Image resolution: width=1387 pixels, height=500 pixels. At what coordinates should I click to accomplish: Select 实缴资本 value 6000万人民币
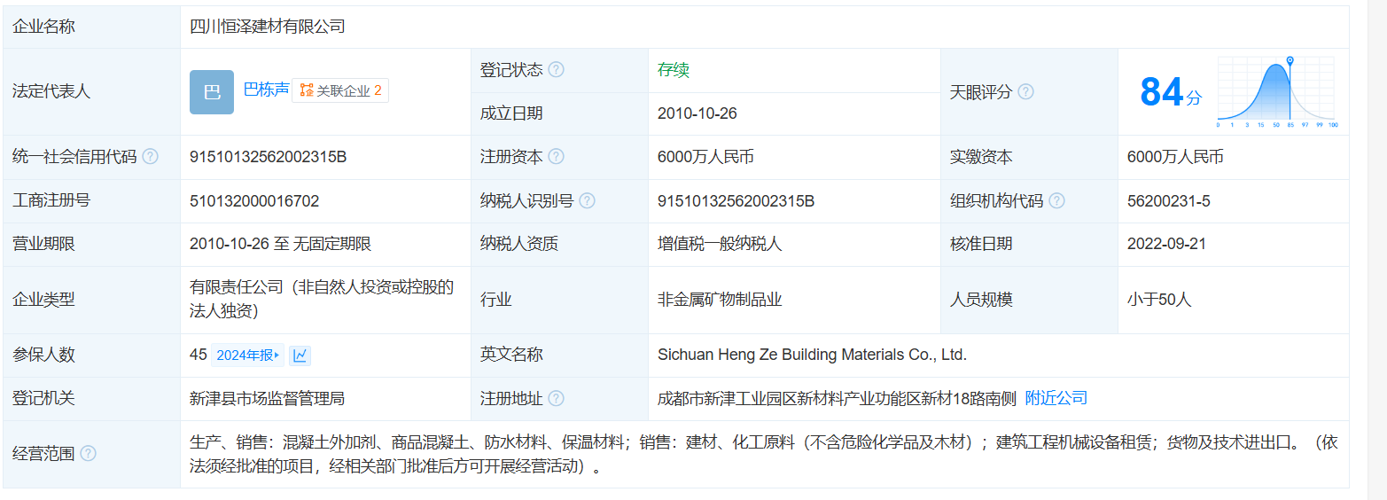pyautogui.click(x=1175, y=157)
